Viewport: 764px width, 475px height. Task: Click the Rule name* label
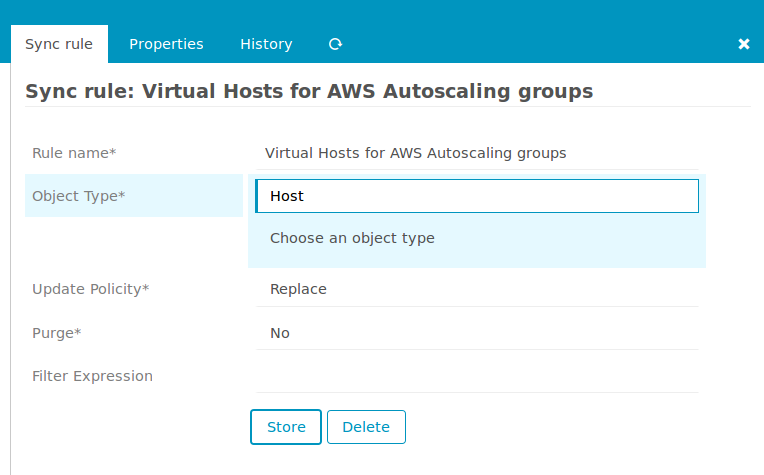pyautogui.click(x=74, y=153)
